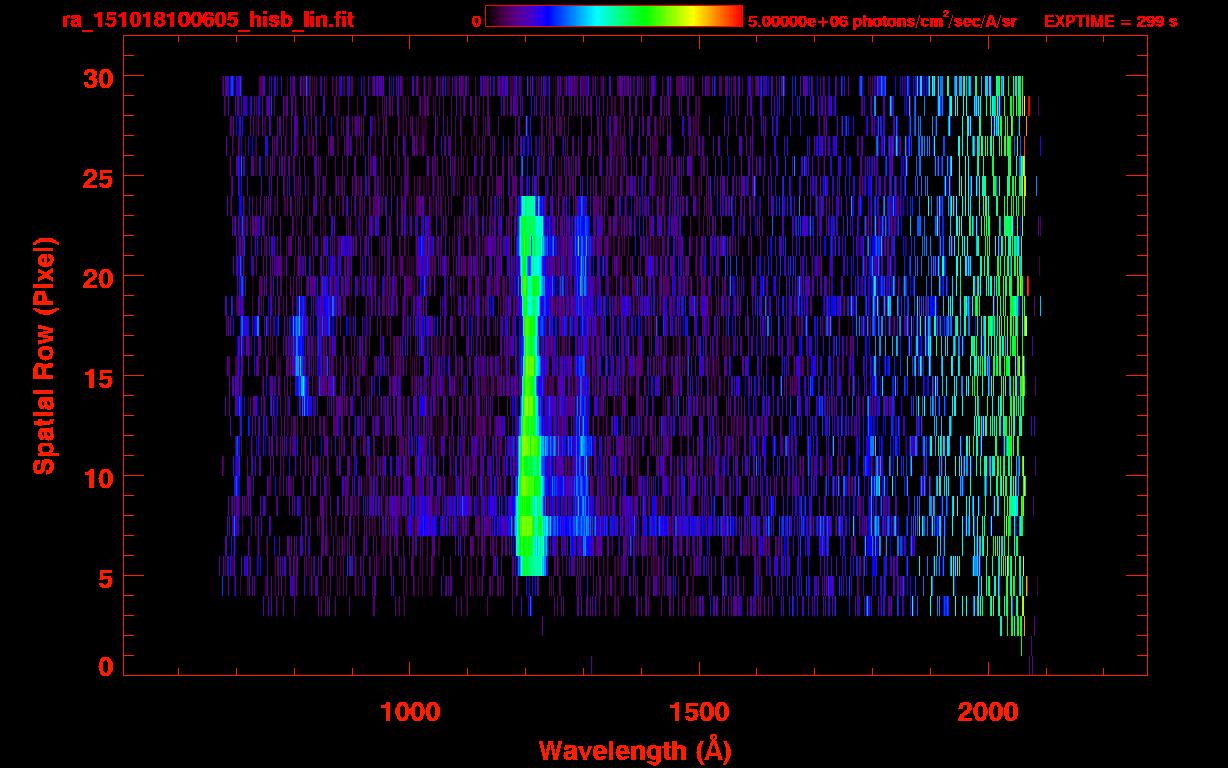Click the filename ra_151018100605_hisb_lin.fit title

pyautogui.click(x=207, y=20)
